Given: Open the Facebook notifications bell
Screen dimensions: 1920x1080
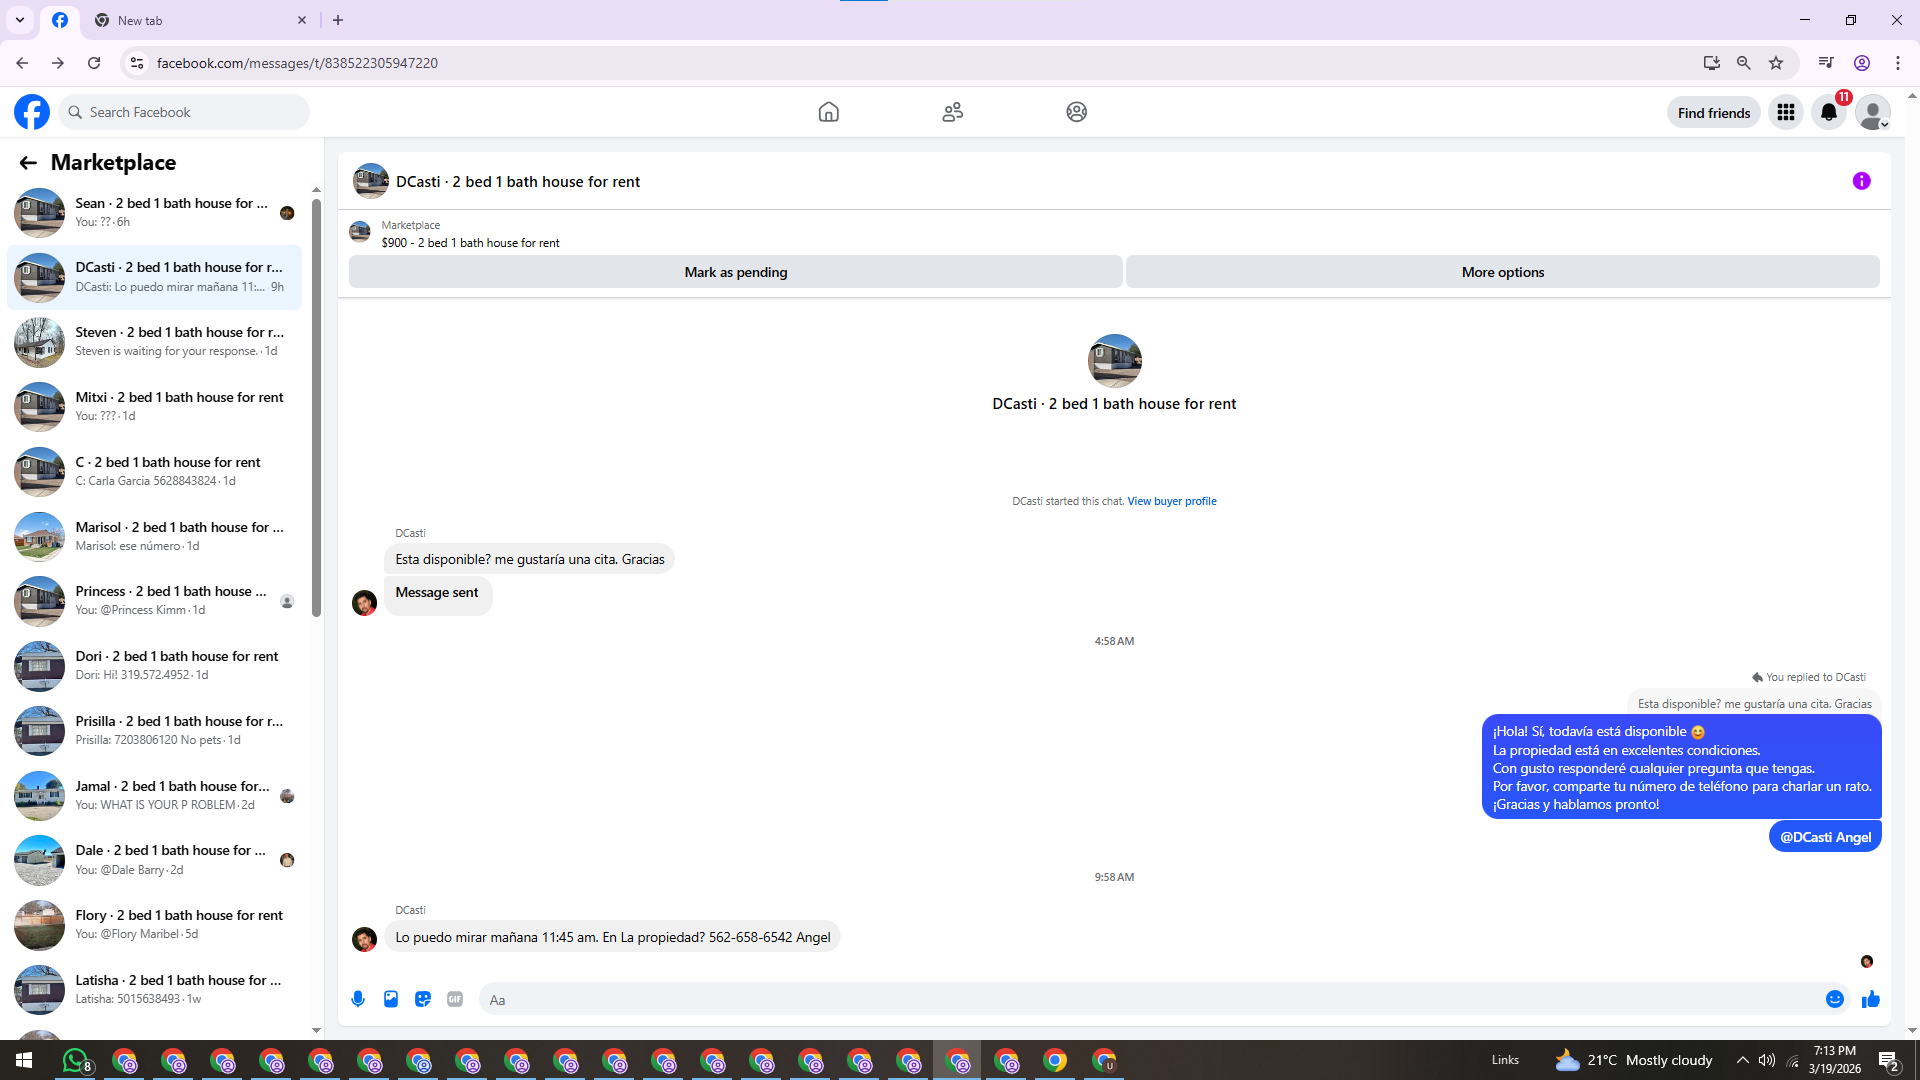Looking at the screenshot, I should pos(1829,112).
